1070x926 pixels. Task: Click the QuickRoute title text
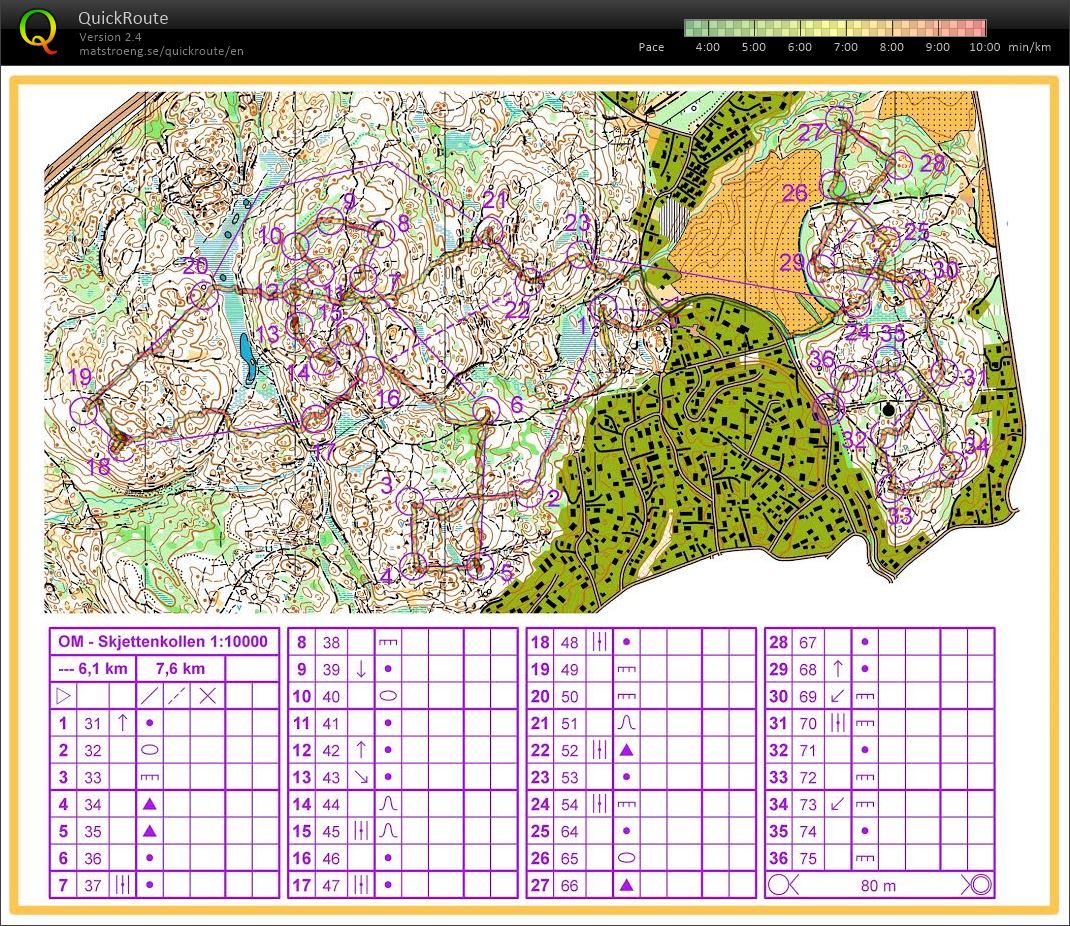[123, 18]
